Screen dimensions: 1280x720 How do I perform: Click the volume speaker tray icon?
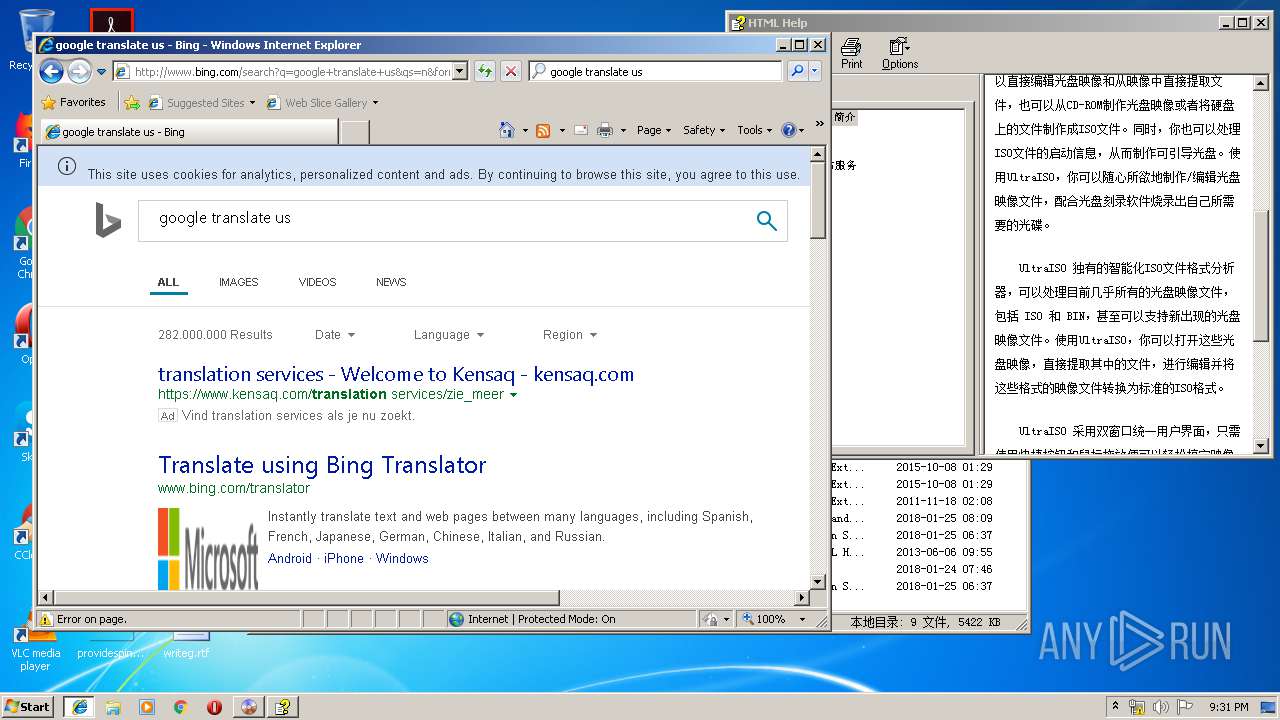(x=1160, y=706)
